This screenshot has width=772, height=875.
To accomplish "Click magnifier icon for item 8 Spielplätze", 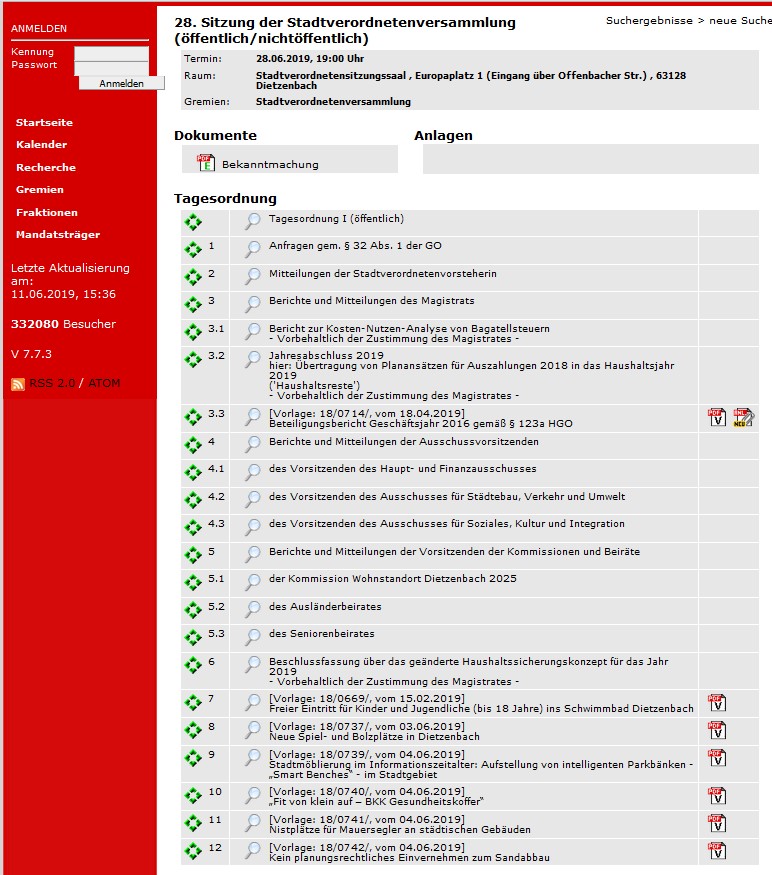I will [x=253, y=731].
